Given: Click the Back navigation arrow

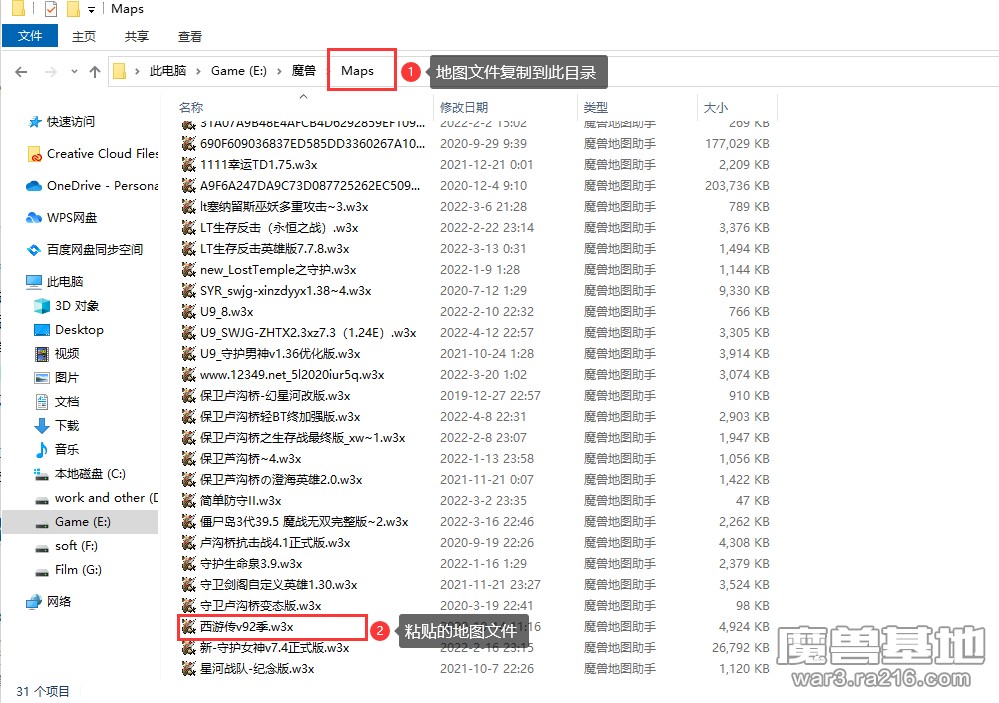Looking at the screenshot, I should coord(21,72).
